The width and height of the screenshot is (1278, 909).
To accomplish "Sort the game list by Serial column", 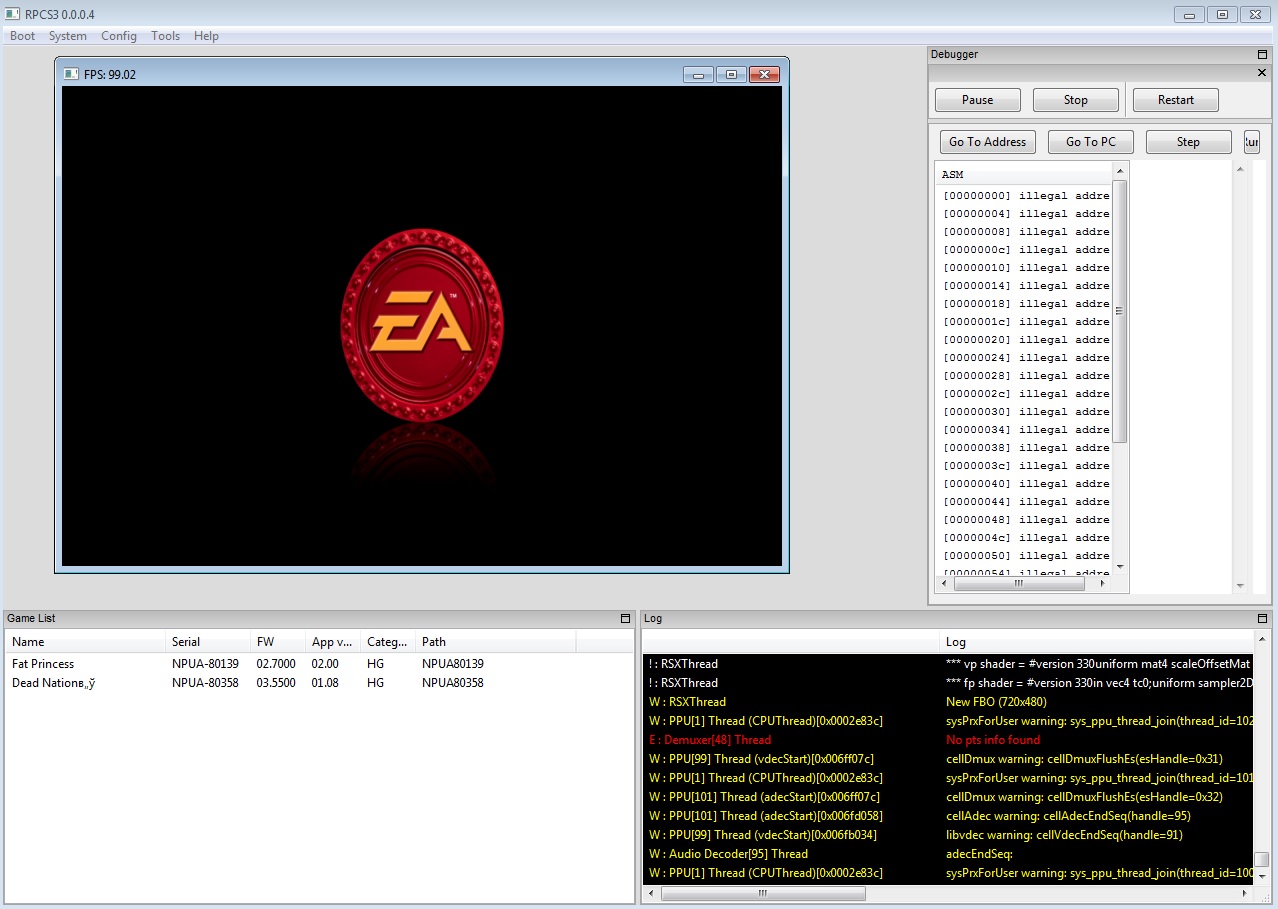I will [186, 642].
